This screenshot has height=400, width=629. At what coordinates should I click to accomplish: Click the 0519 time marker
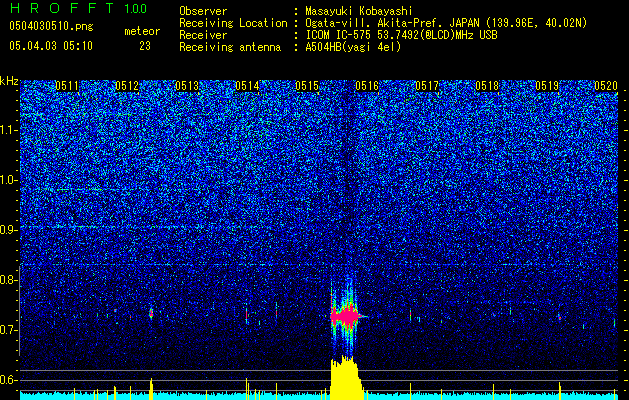(x=547, y=86)
